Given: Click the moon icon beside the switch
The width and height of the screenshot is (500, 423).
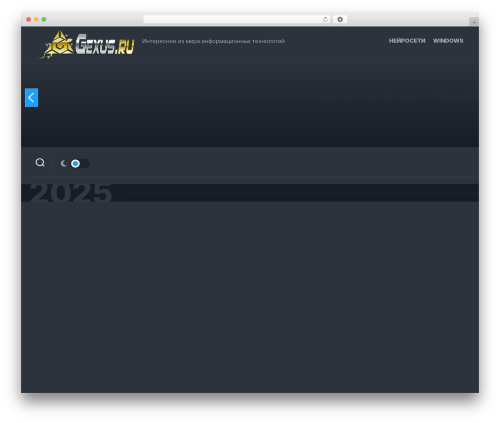Looking at the screenshot, I should click(63, 163).
